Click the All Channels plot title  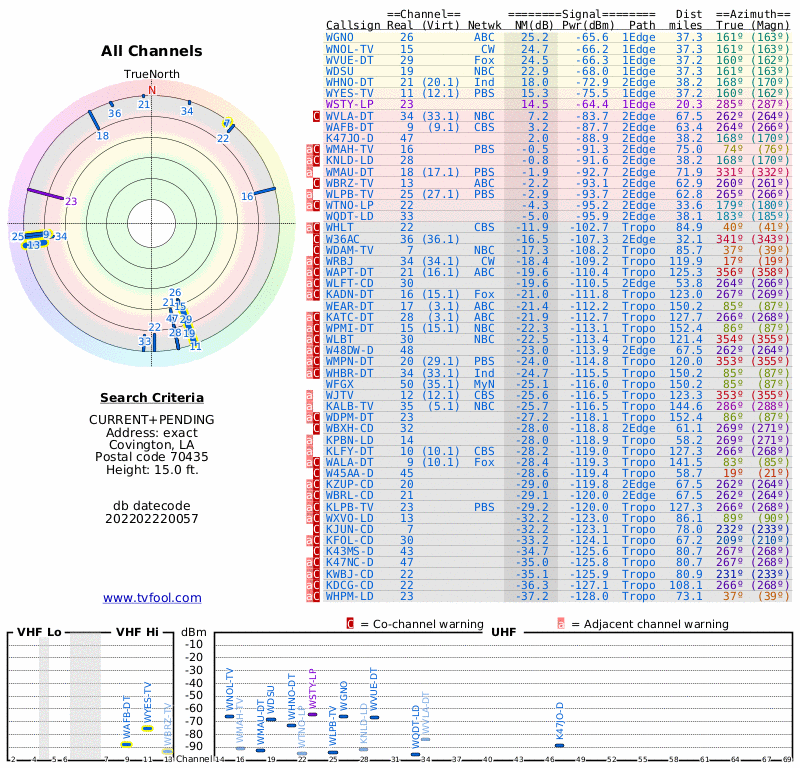[152, 51]
